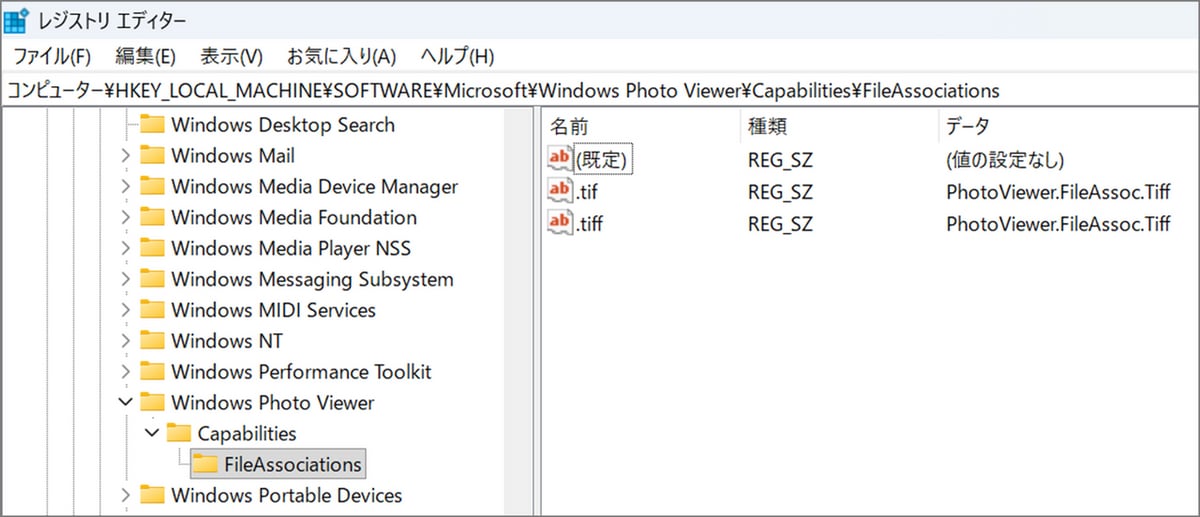
Task: Expand the Windows NT tree node
Action: [125, 341]
